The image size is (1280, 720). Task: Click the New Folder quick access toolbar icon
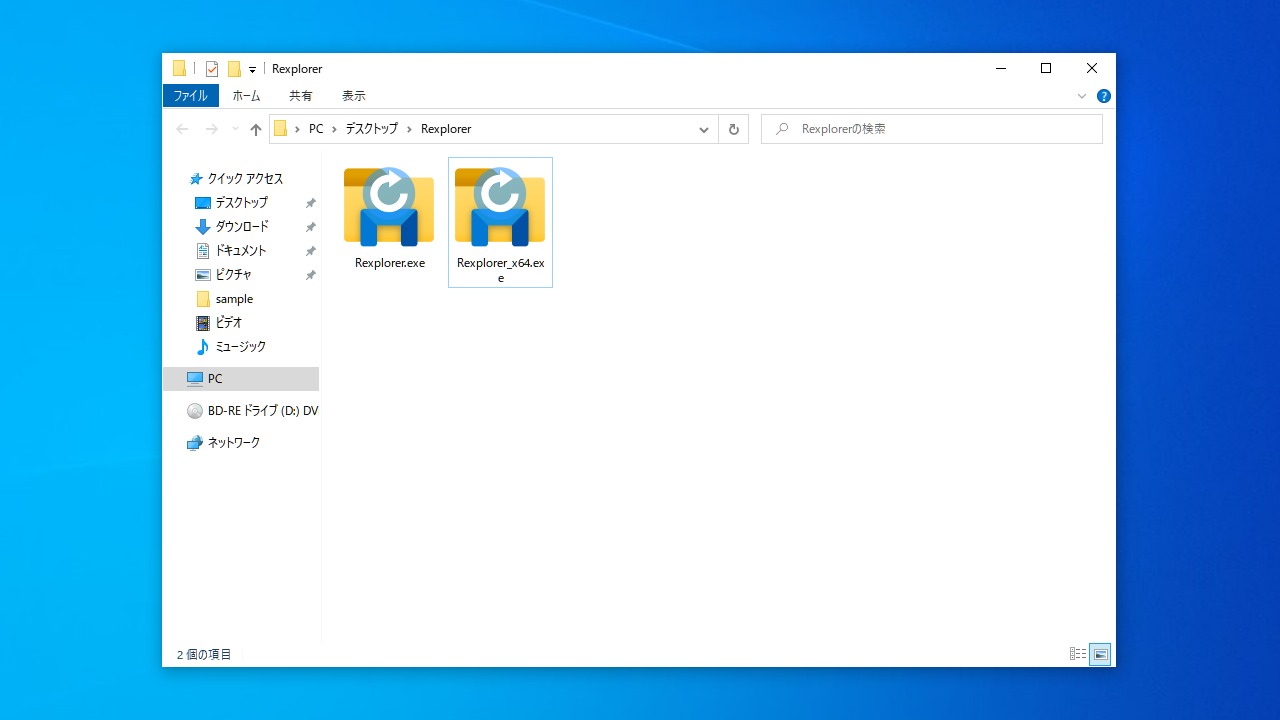click(x=234, y=69)
